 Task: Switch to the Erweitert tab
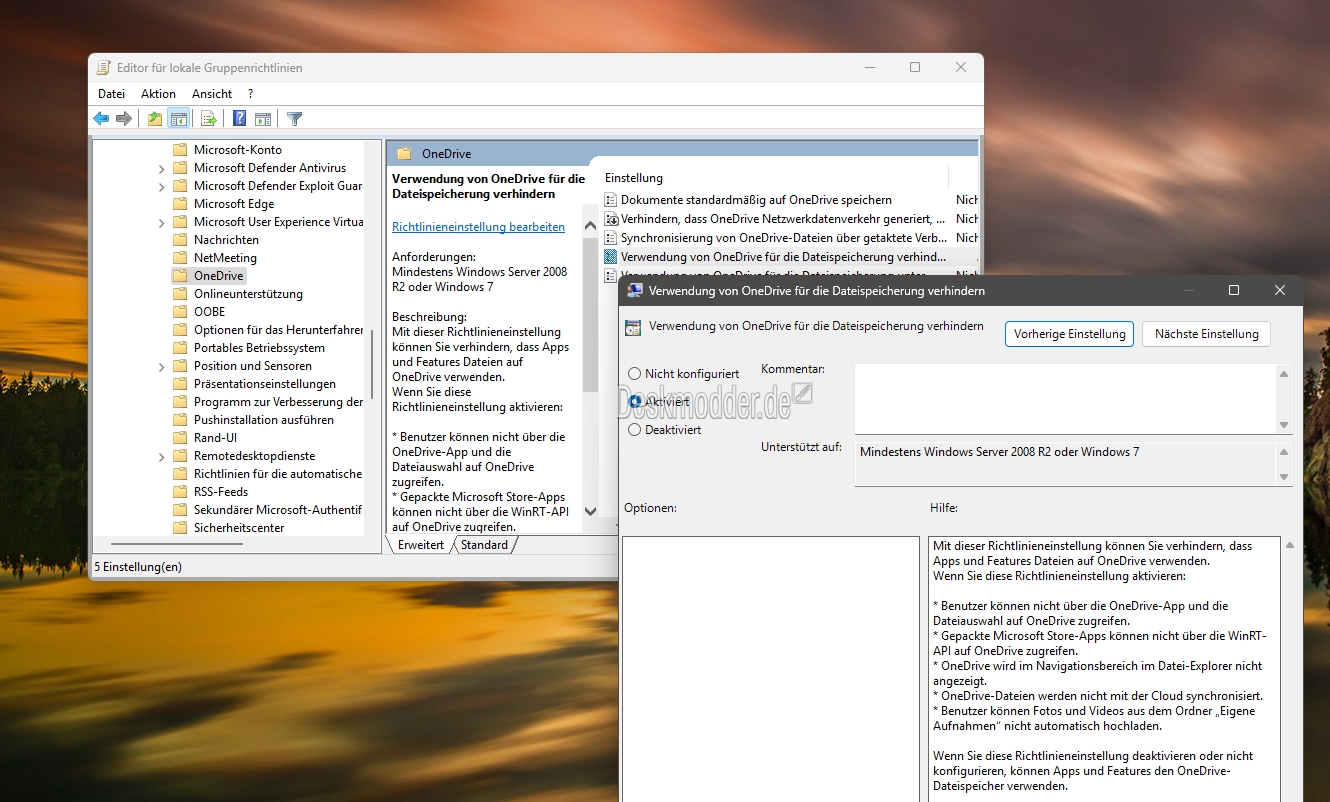pos(420,545)
